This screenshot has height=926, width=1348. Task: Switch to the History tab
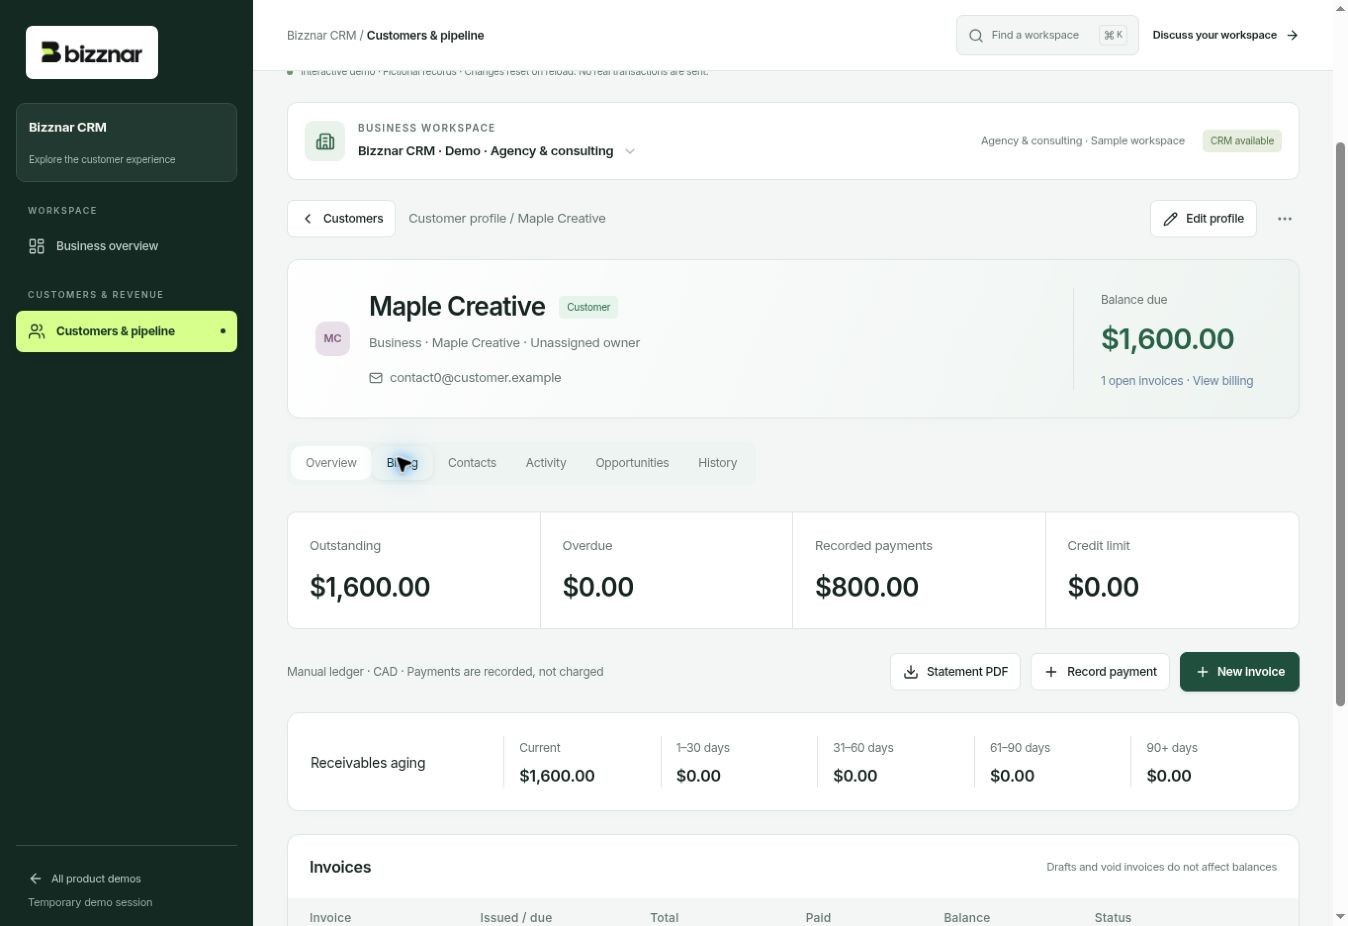coord(717,463)
